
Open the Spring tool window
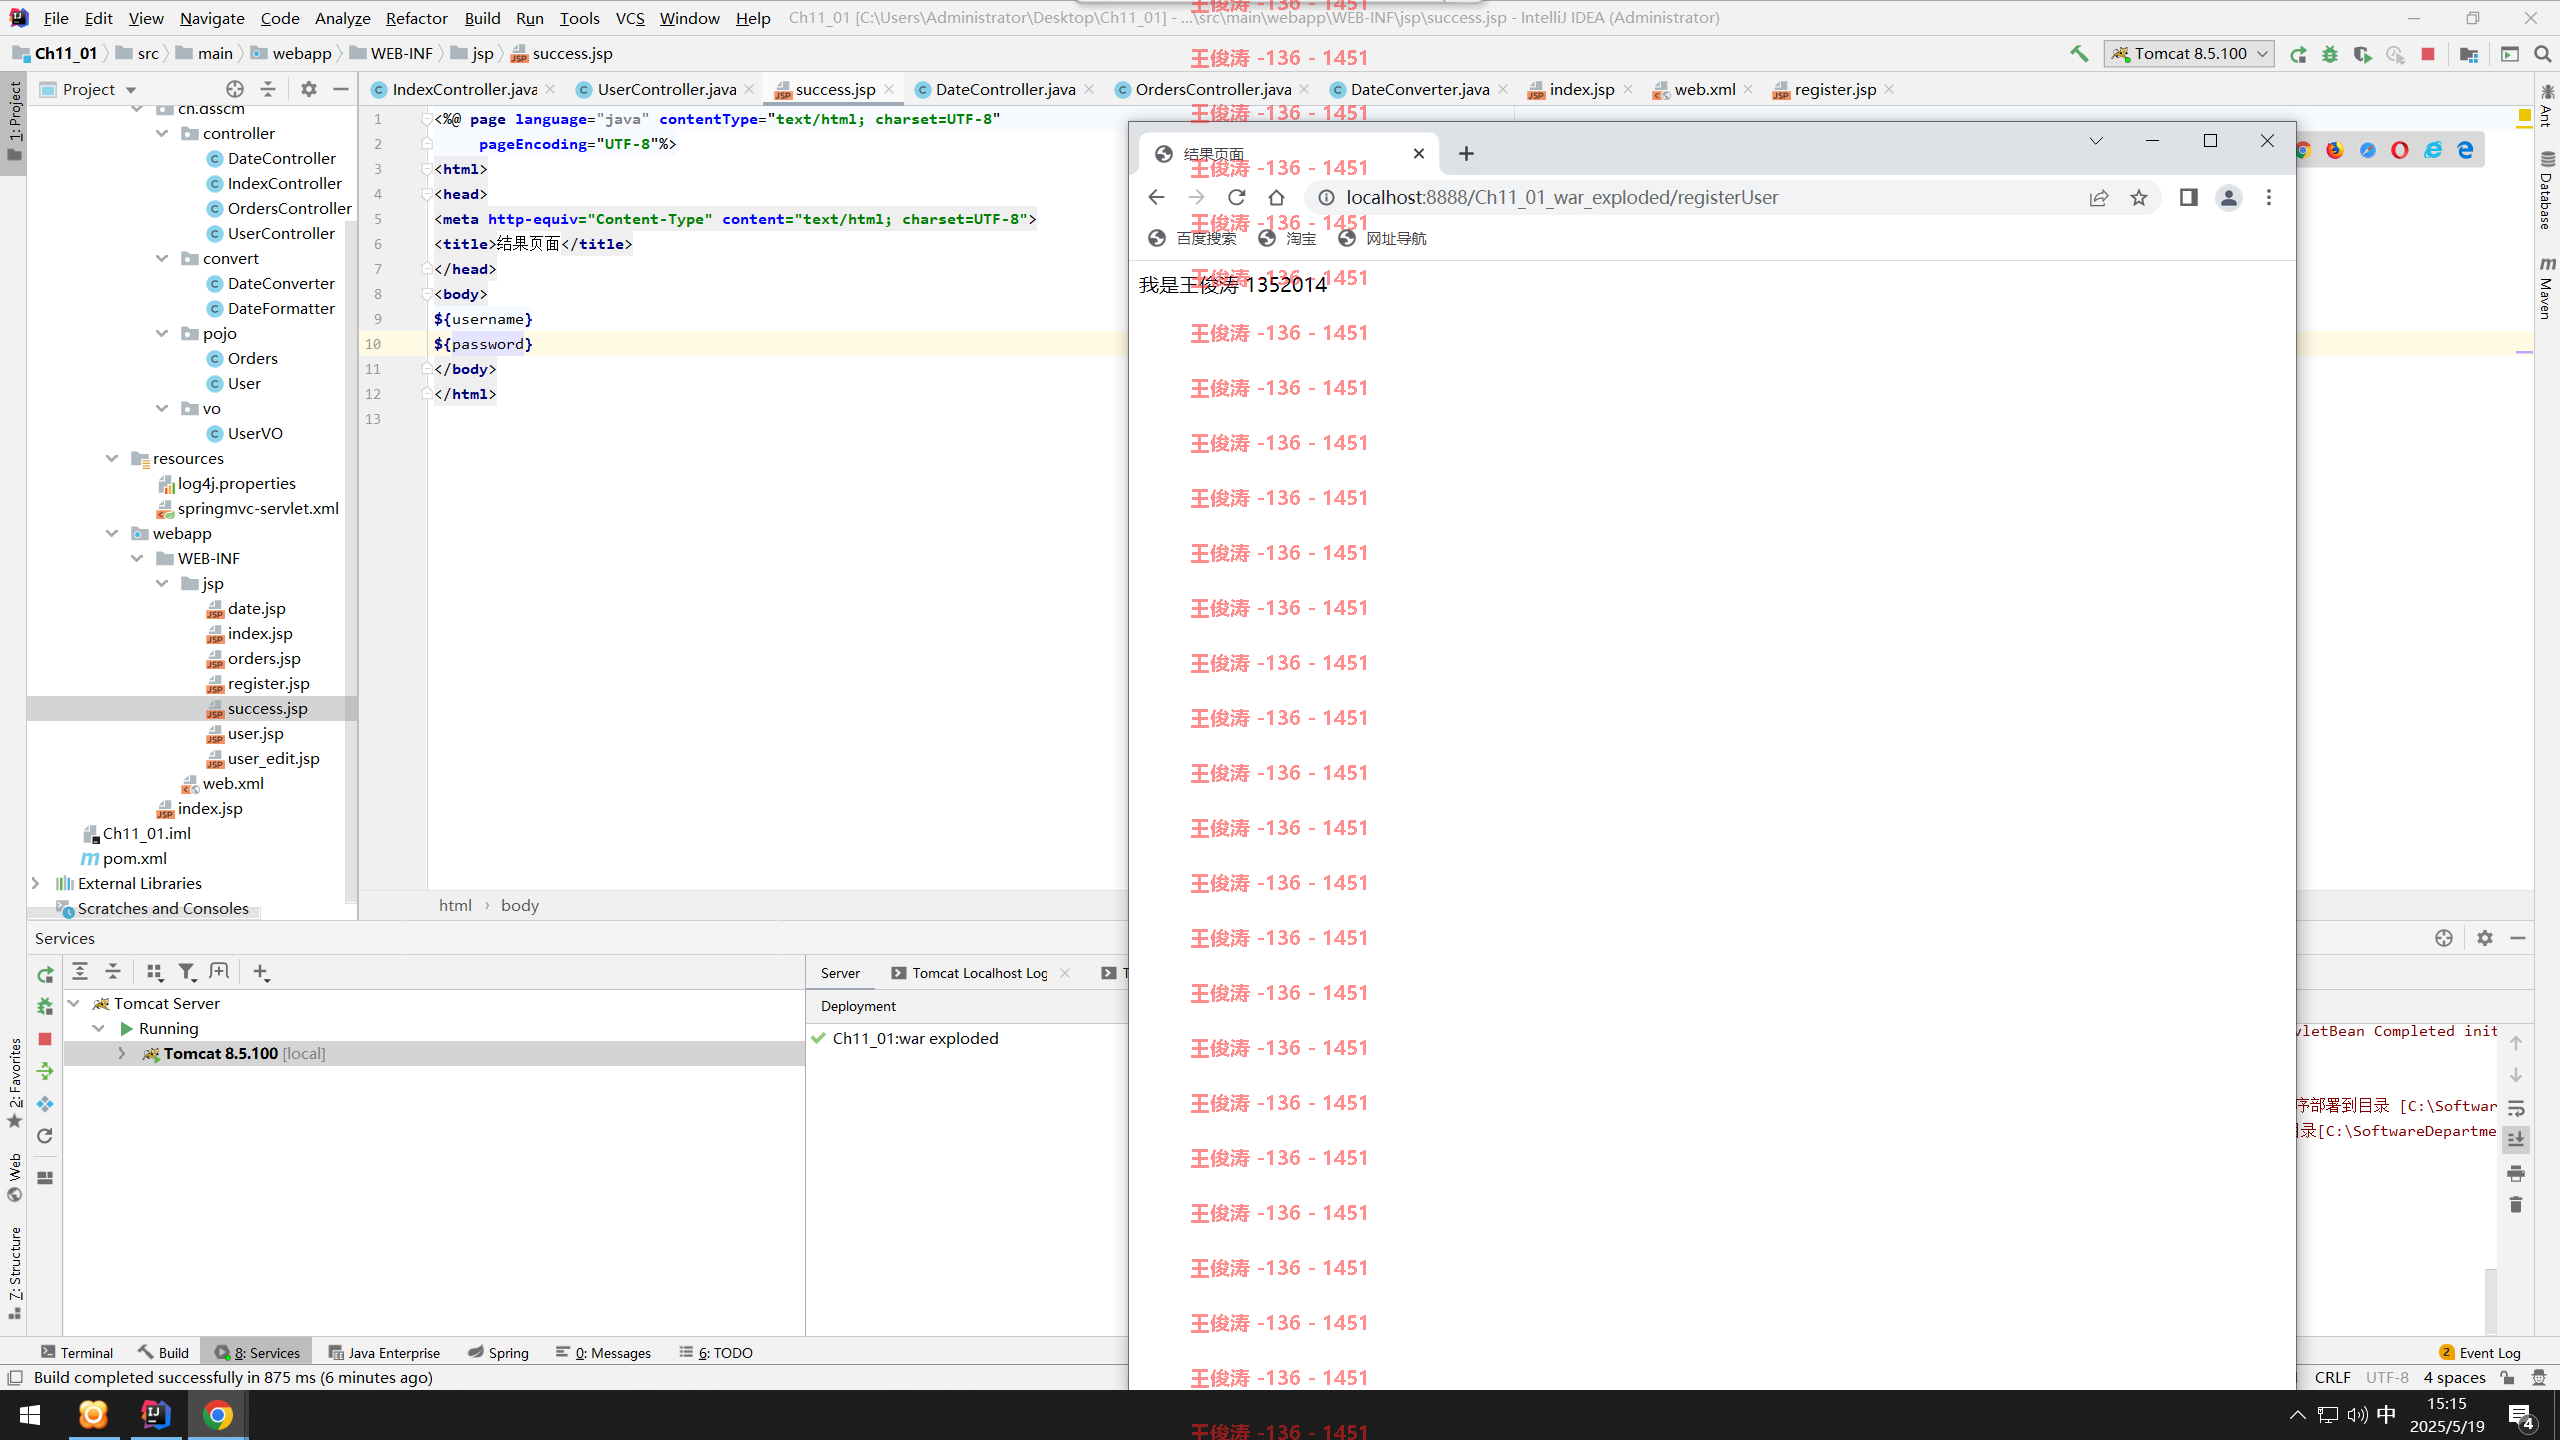point(498,1352)
